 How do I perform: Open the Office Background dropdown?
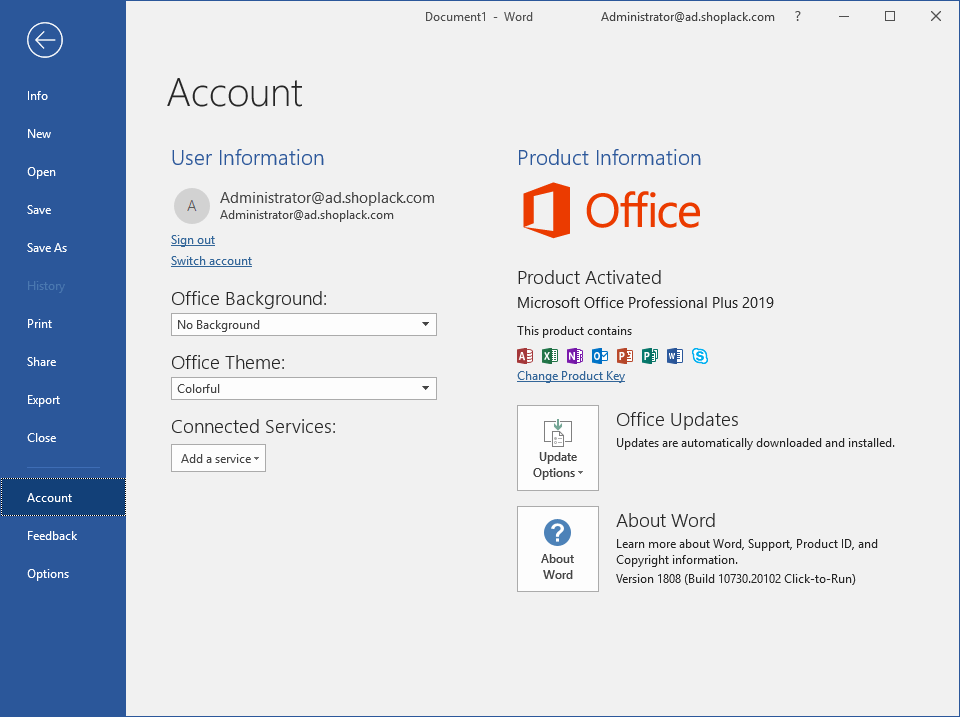[x=304, y=325]
